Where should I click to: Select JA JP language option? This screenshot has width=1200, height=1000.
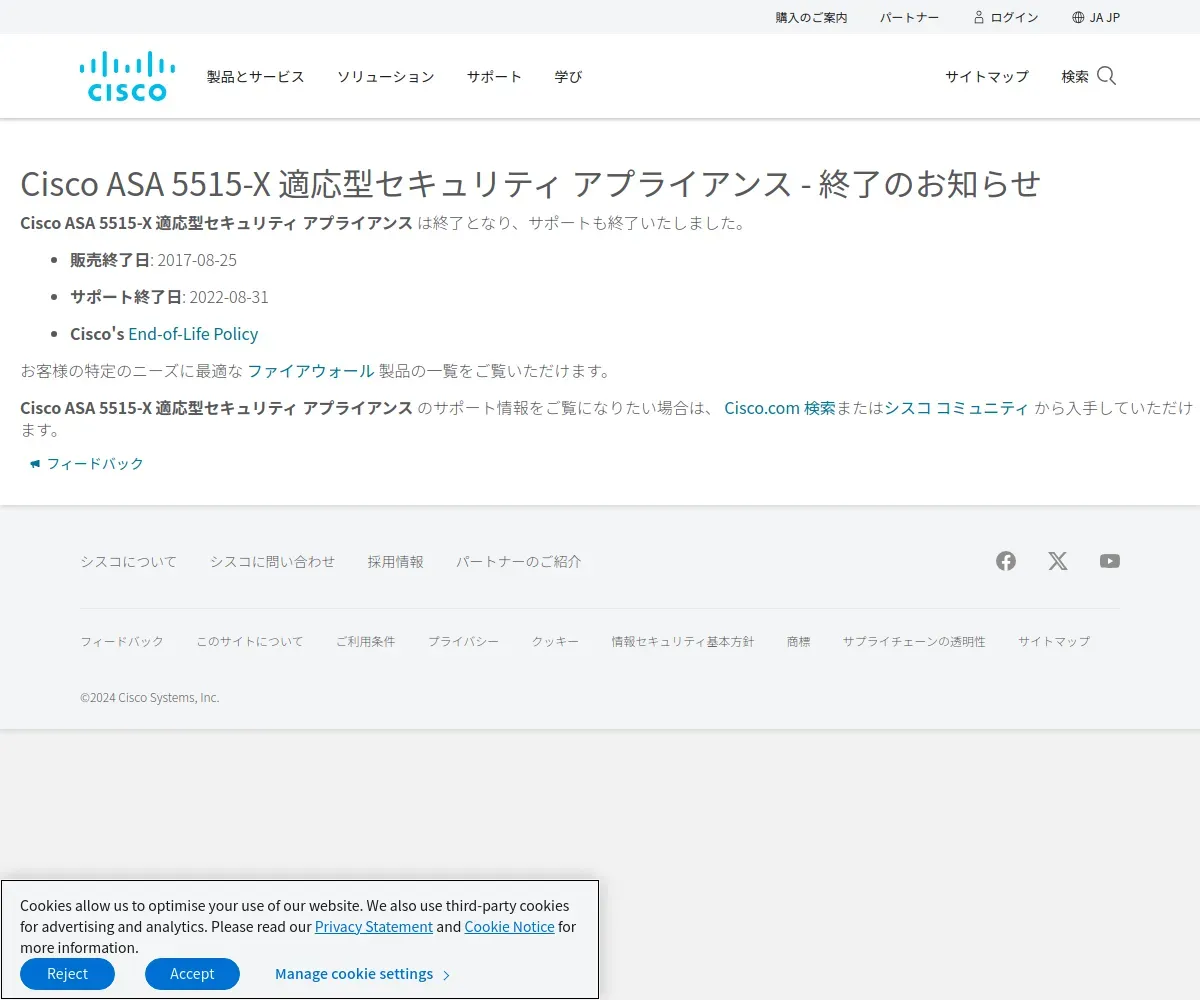1105,17
